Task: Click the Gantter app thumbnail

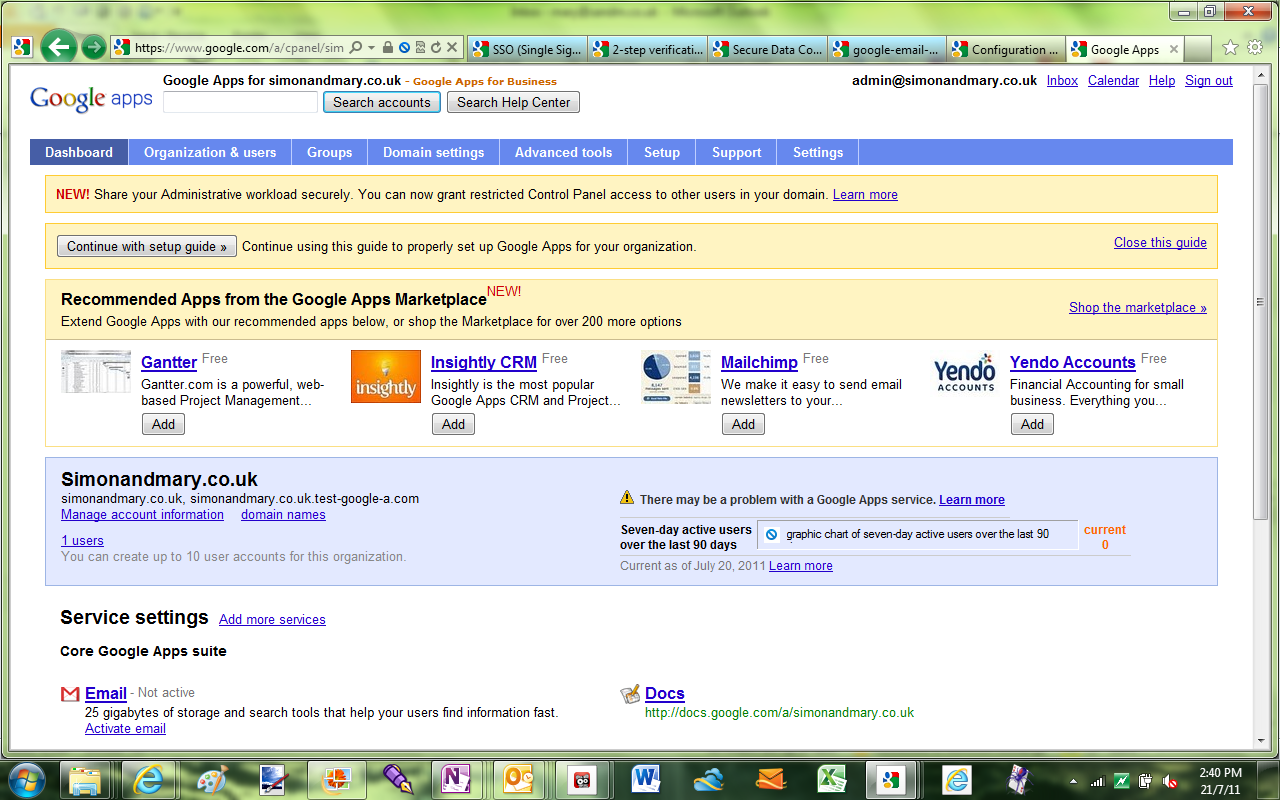Action: 96,371
